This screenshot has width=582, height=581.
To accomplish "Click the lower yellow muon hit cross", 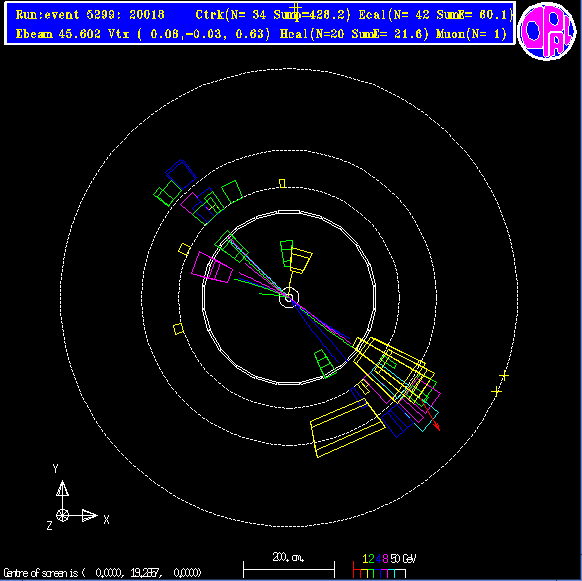I will [496, 391].
